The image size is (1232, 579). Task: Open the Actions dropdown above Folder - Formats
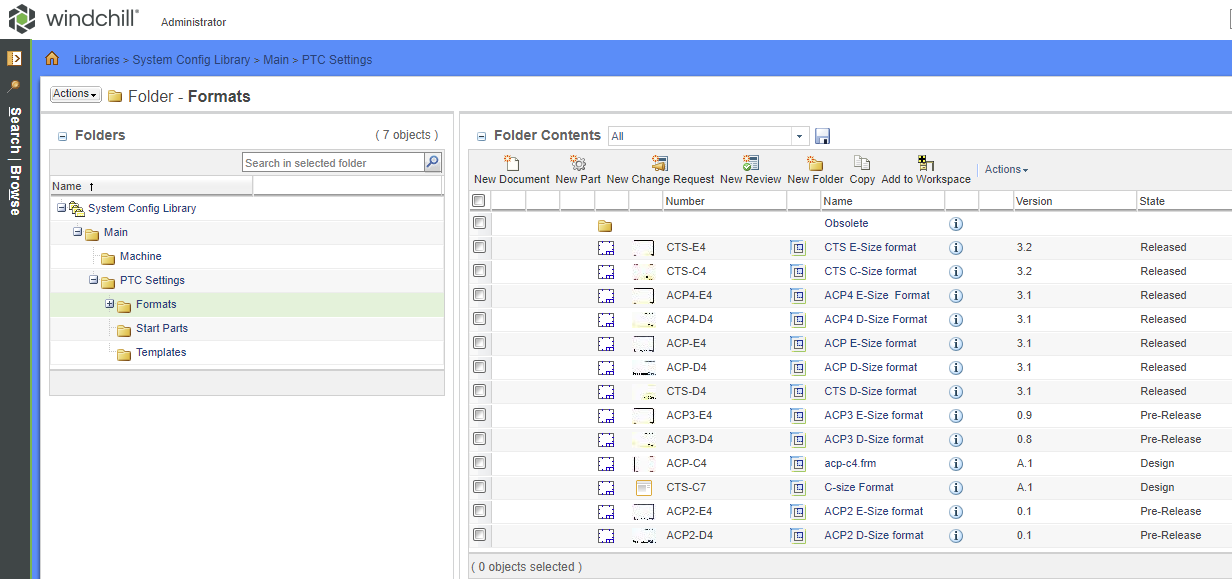coord(75,93)
